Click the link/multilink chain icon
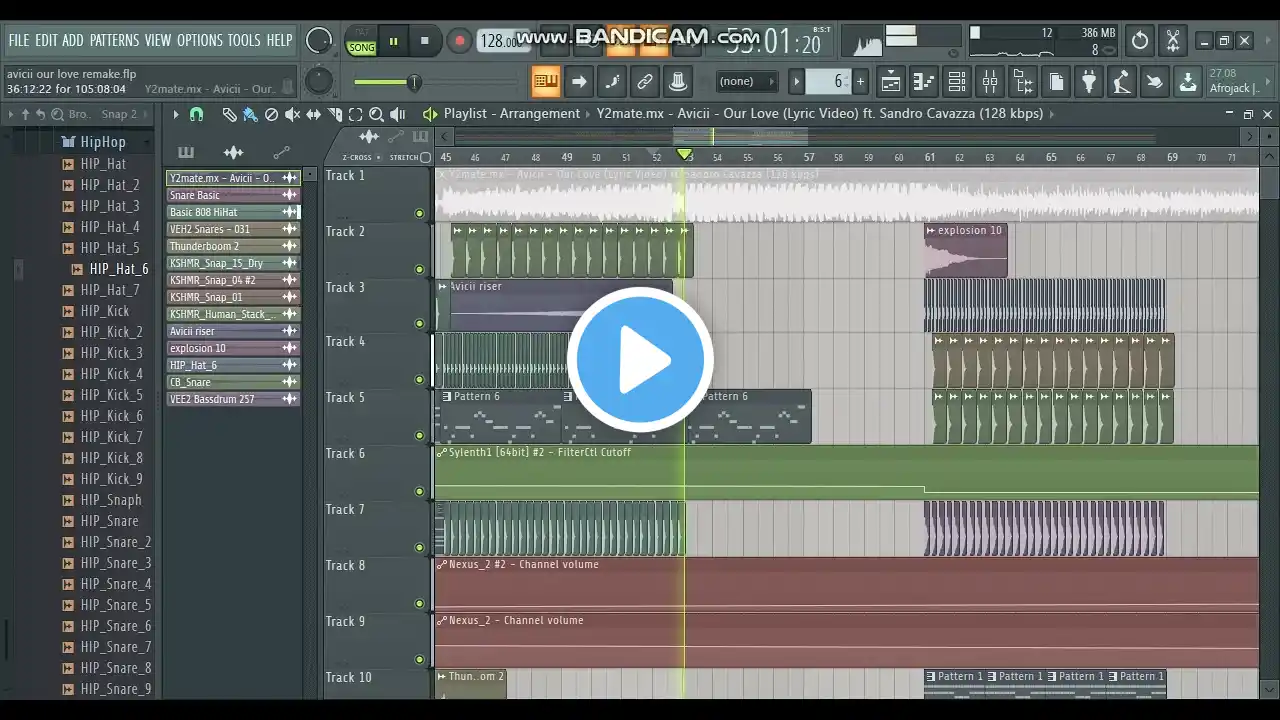The image size is (1280, 720). [645, 82]
